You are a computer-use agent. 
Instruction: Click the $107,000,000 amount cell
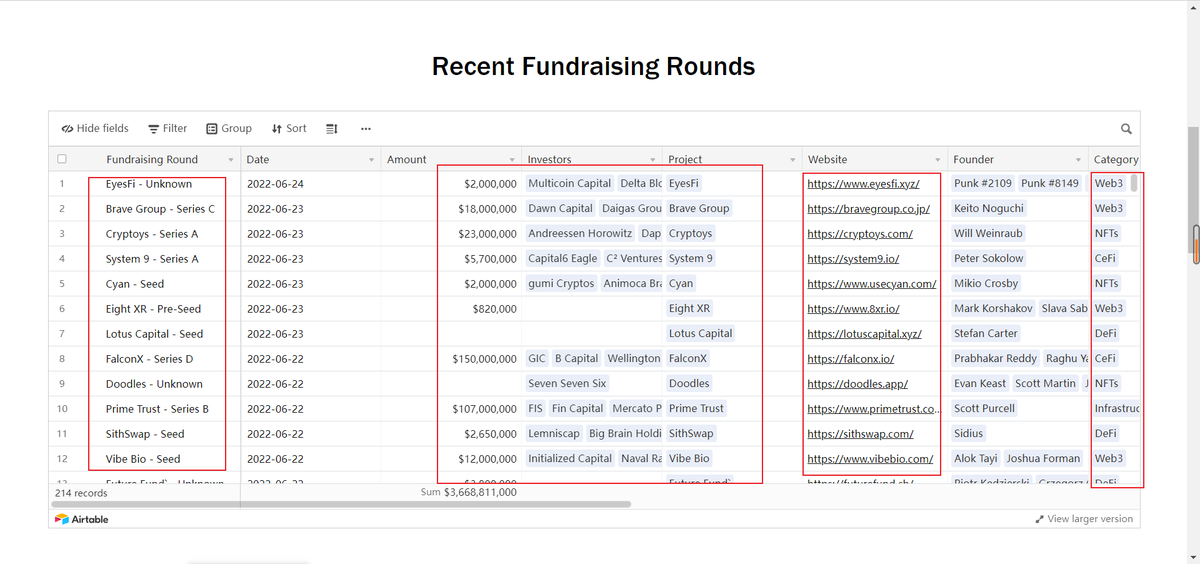pos(452,409)
